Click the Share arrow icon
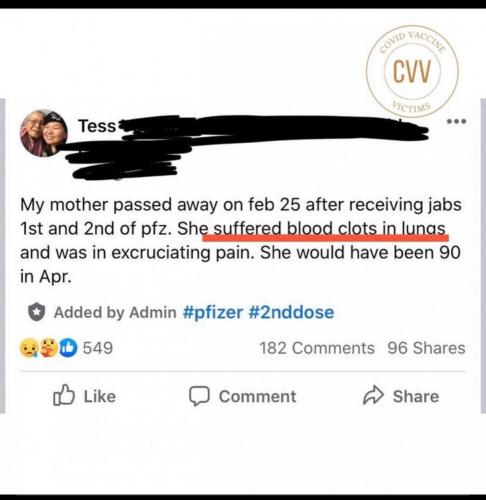 (x=373, y=395)
